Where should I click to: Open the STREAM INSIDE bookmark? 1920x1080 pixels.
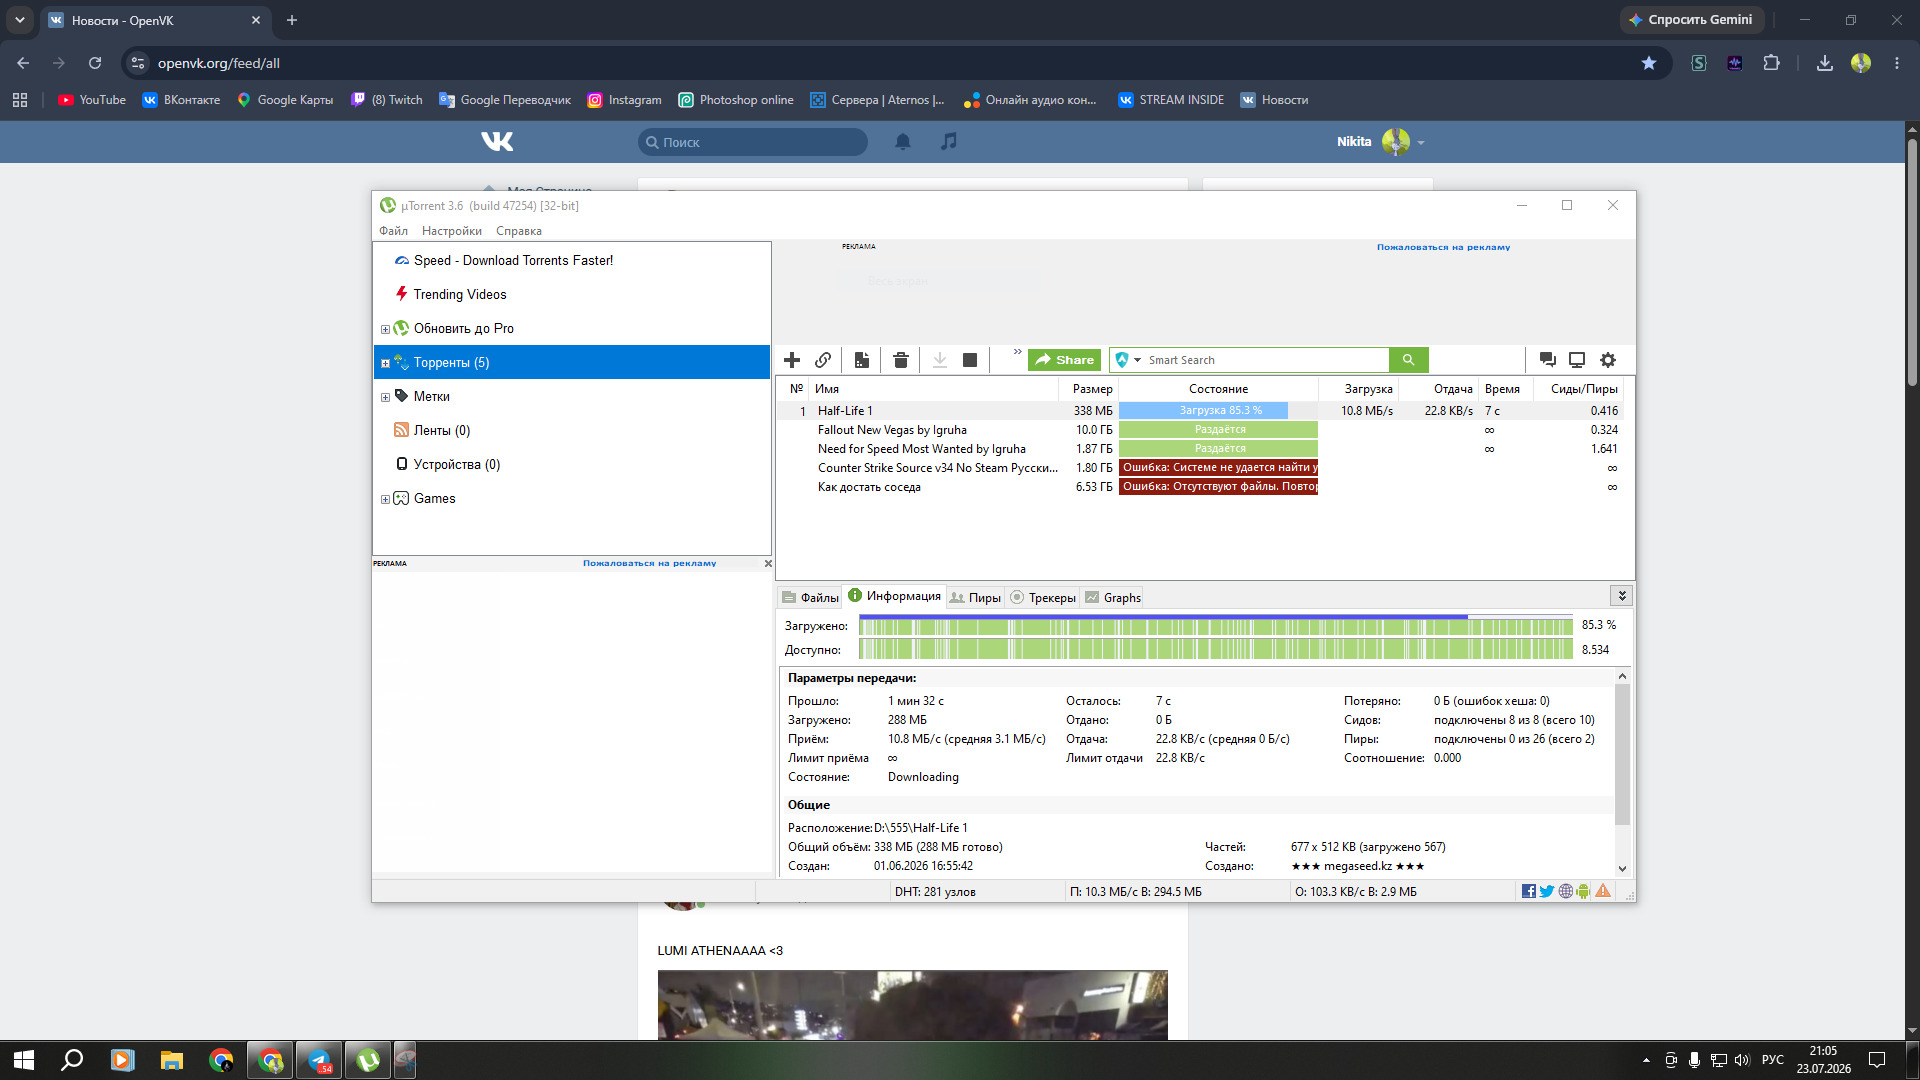tap(1171, 100)
